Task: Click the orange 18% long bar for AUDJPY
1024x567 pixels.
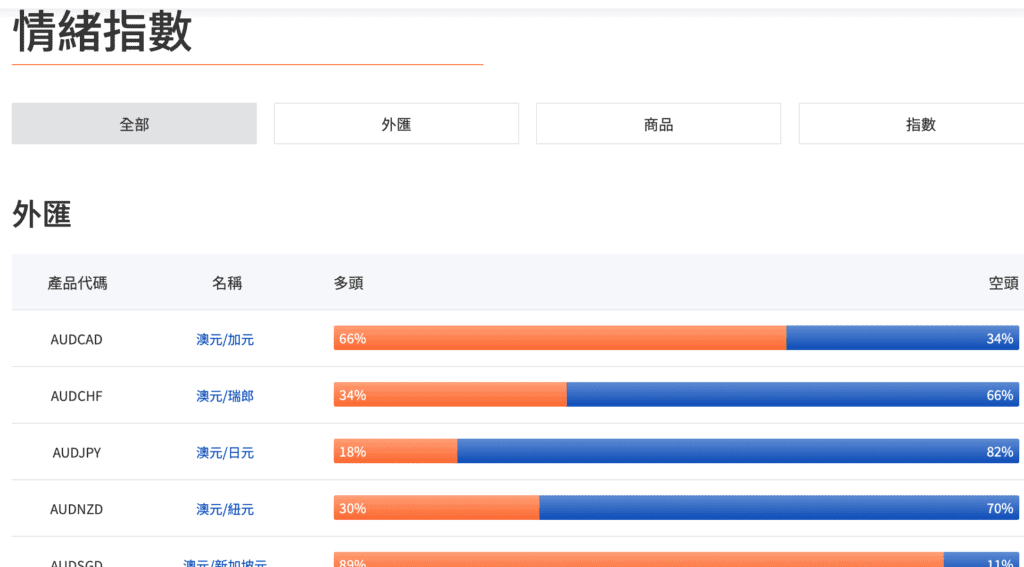Action: point(395,451)
